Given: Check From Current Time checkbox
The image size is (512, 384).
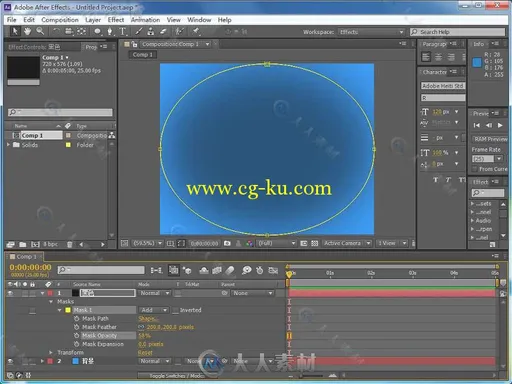Looking at the screenshot, I should point(475,169).
